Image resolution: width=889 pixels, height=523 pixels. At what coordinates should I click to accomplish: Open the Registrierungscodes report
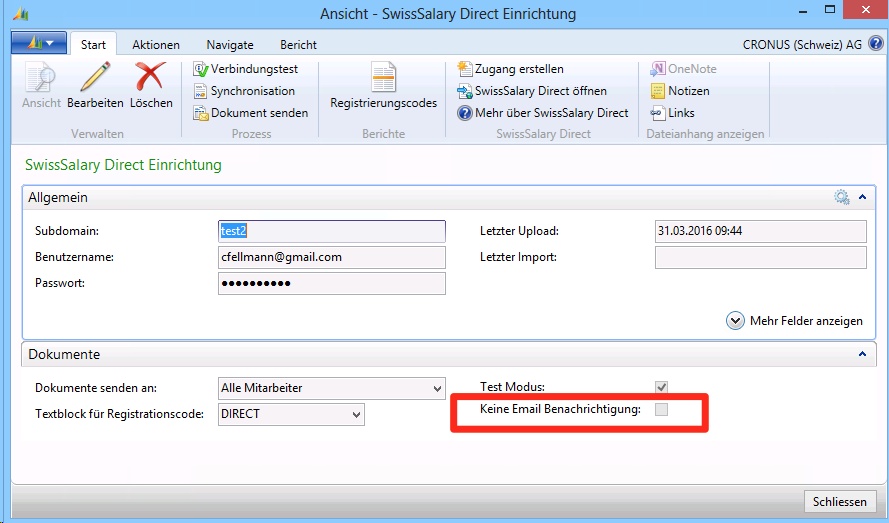tap(383, 85)
